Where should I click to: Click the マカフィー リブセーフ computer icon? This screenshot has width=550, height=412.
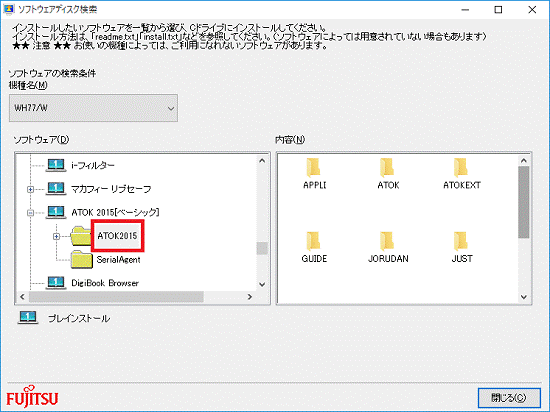click(x=56, y=189)
